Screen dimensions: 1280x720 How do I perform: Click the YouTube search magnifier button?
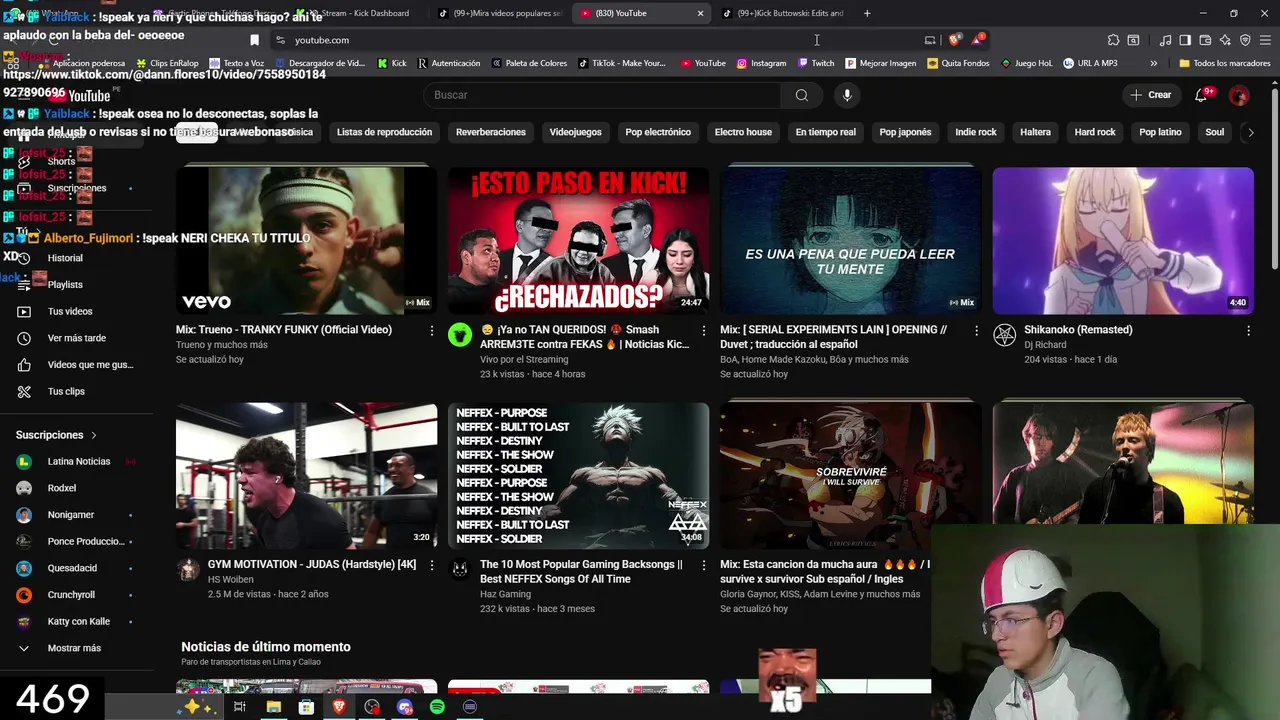pyautogui.click(x=802, y=95)
